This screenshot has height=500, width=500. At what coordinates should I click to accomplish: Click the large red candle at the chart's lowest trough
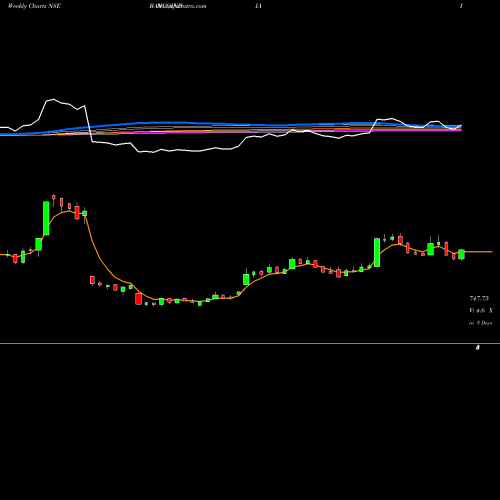click(x=138, y=299)
